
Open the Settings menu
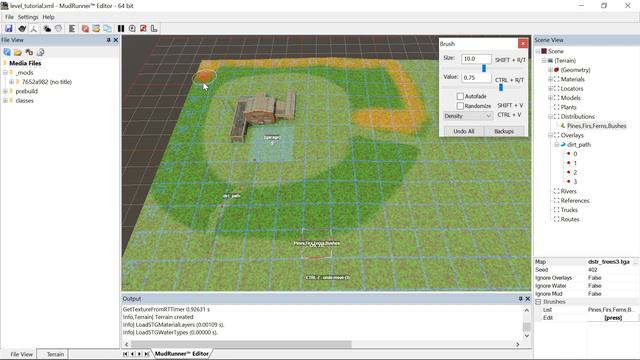(x=28, y=17)
